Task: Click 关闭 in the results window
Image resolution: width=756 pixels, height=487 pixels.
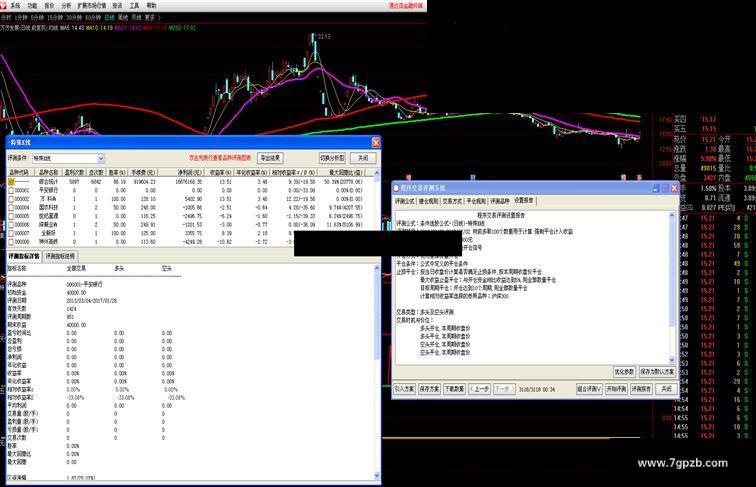Action: point(363,158)
